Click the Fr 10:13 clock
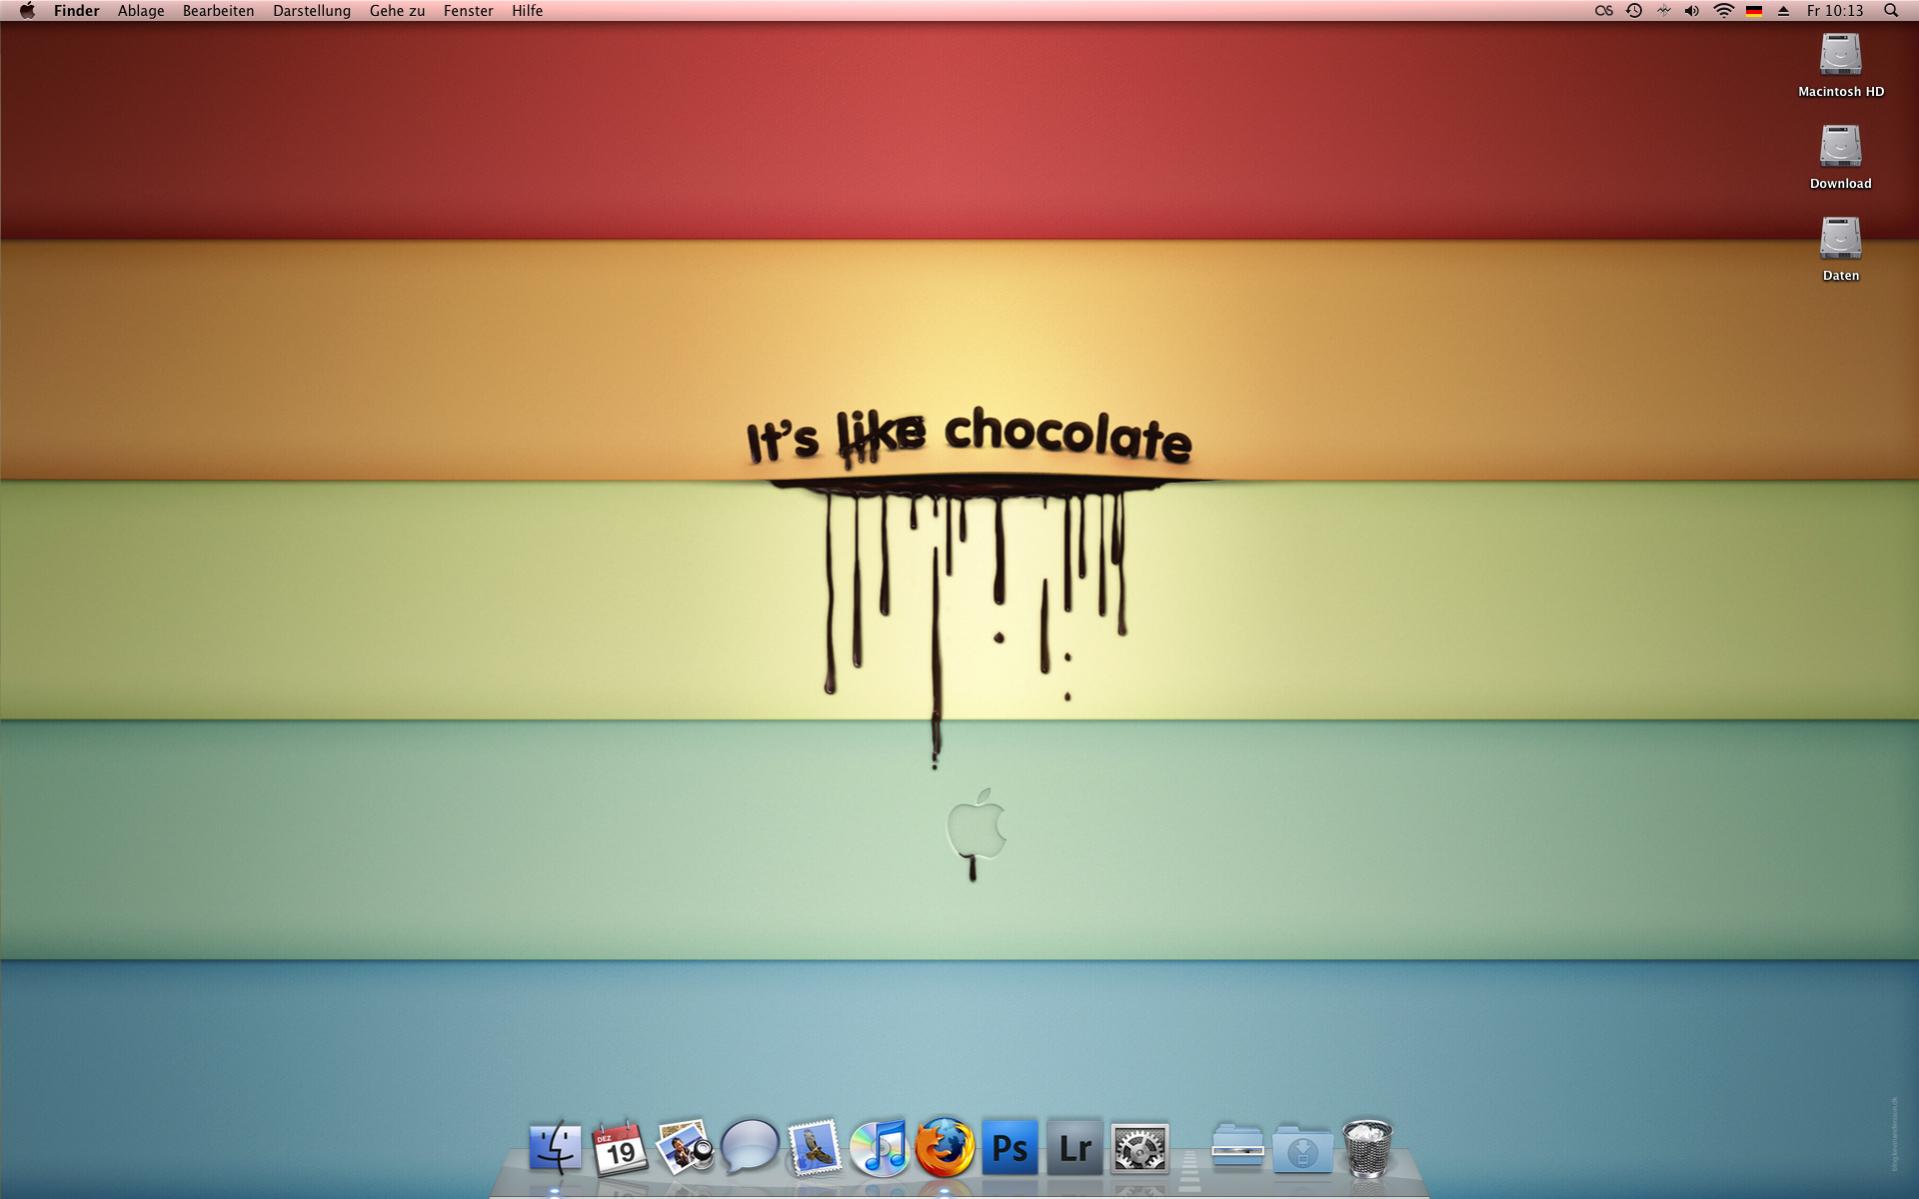Image resolution: width=1919 pixels, height=1199 pixels. point(1835,11)
